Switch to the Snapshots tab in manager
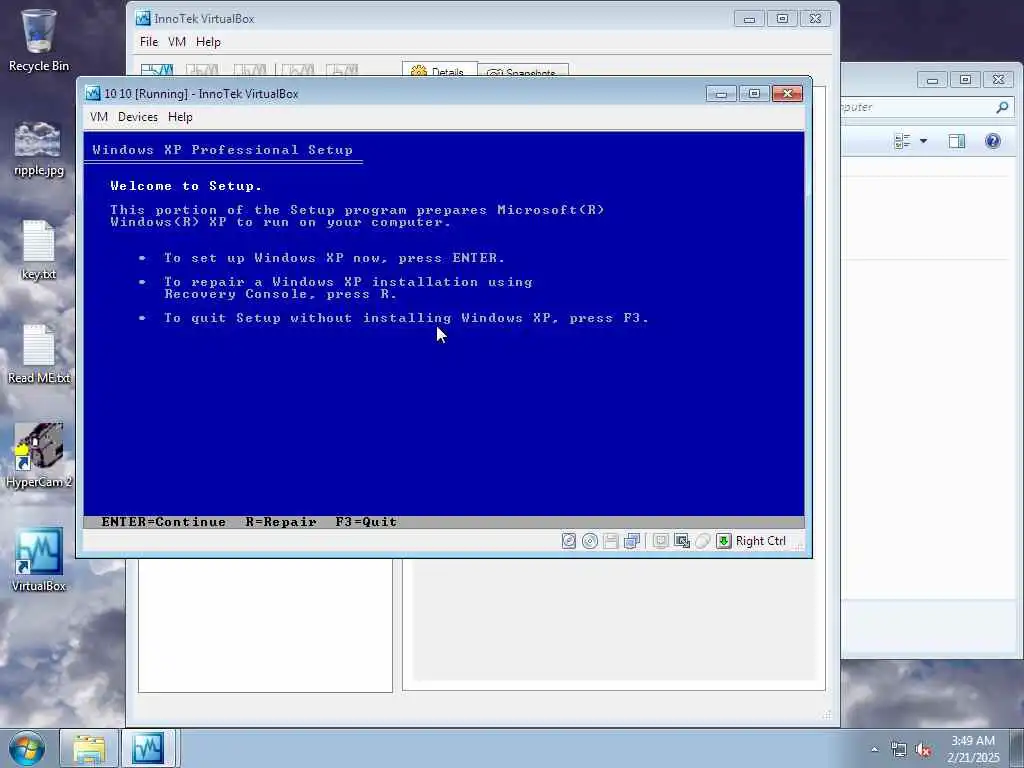1024x768 pixels. point(523,71)
